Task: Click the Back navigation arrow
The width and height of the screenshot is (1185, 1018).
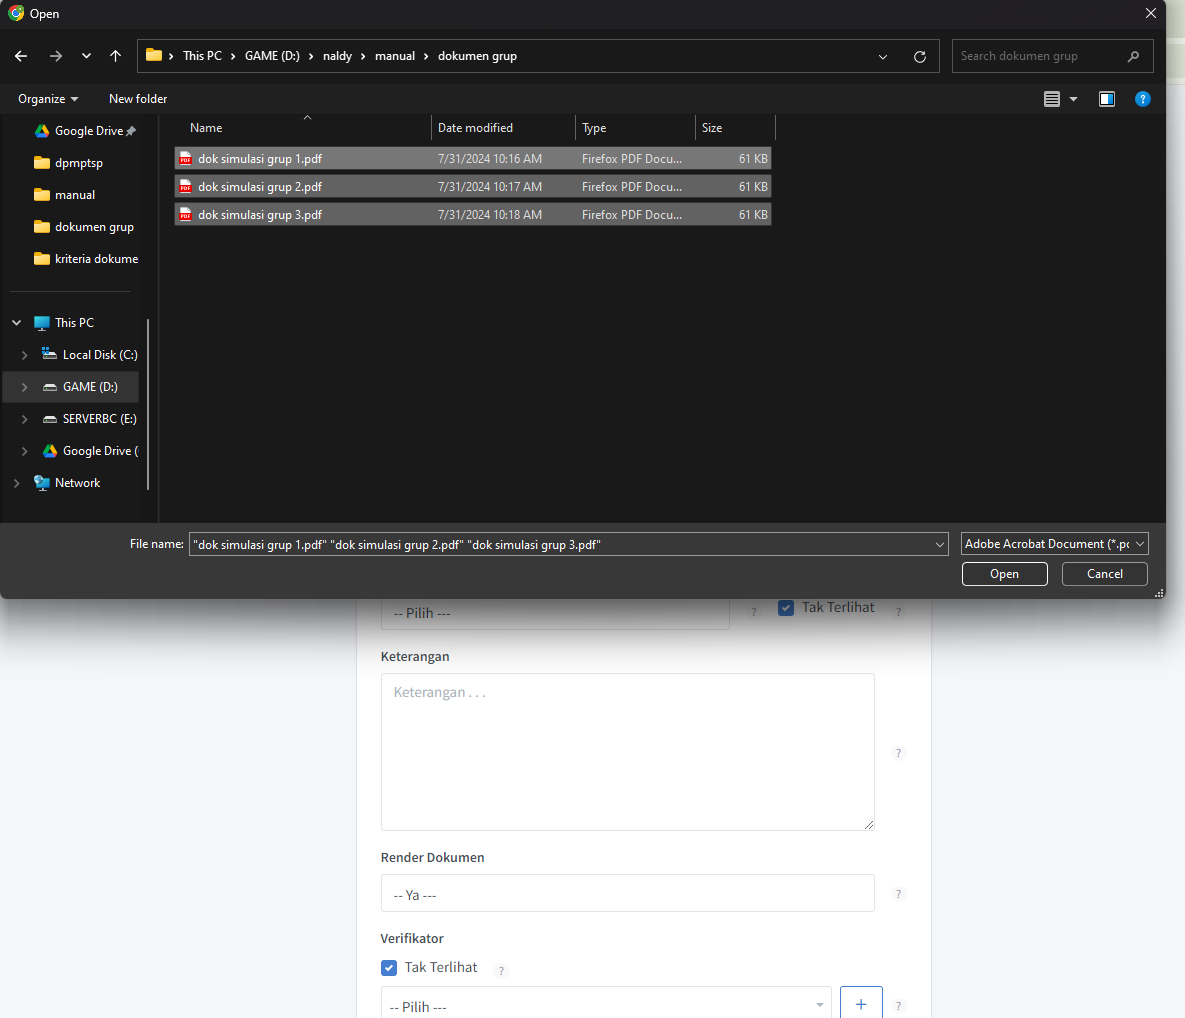Action: 21,56
